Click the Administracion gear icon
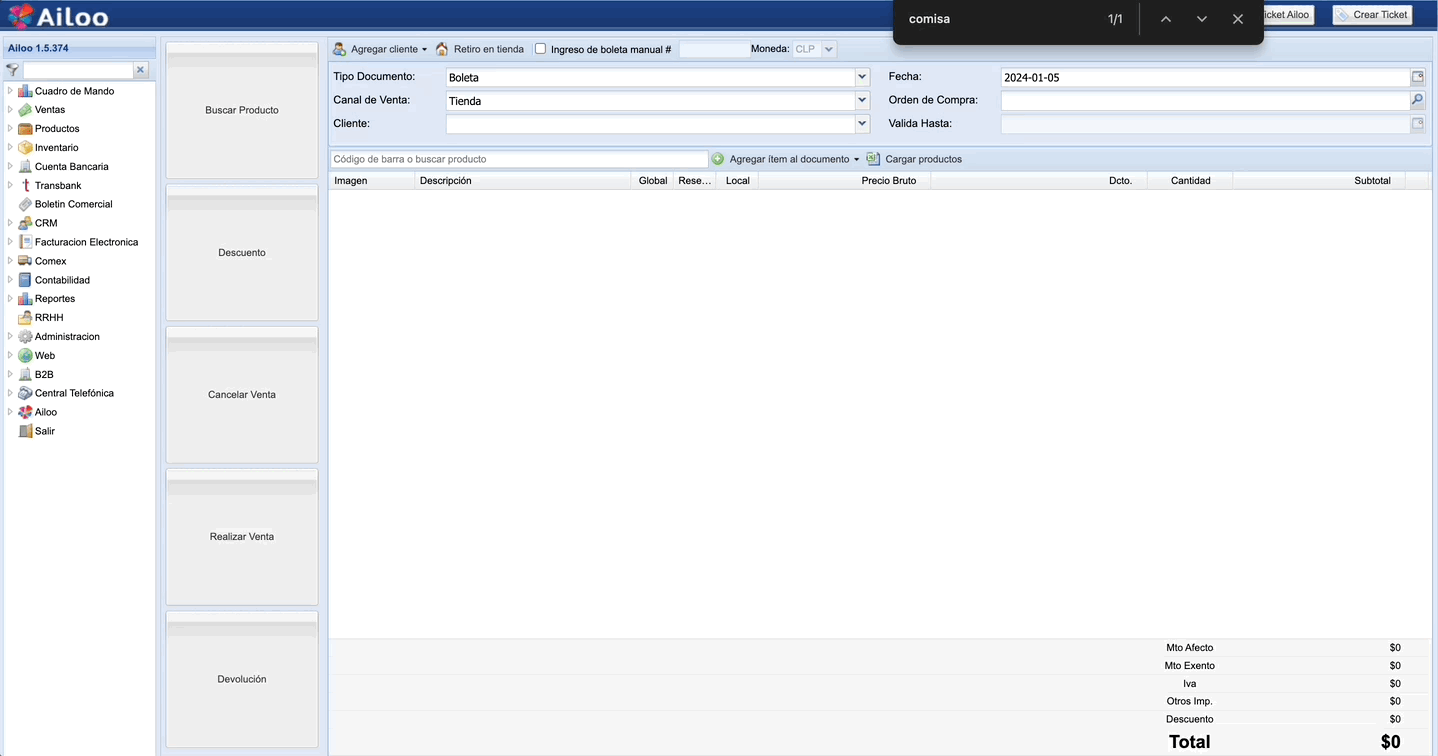 (25, 337)
